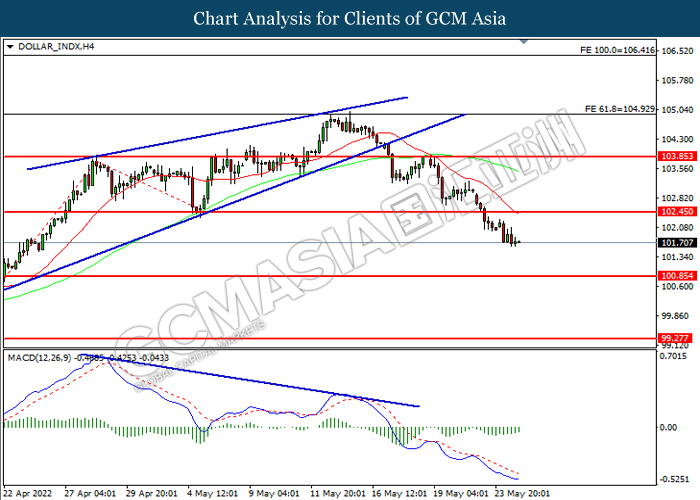
Task: Click the 102.820 price axis value
Action: [677, 198]
